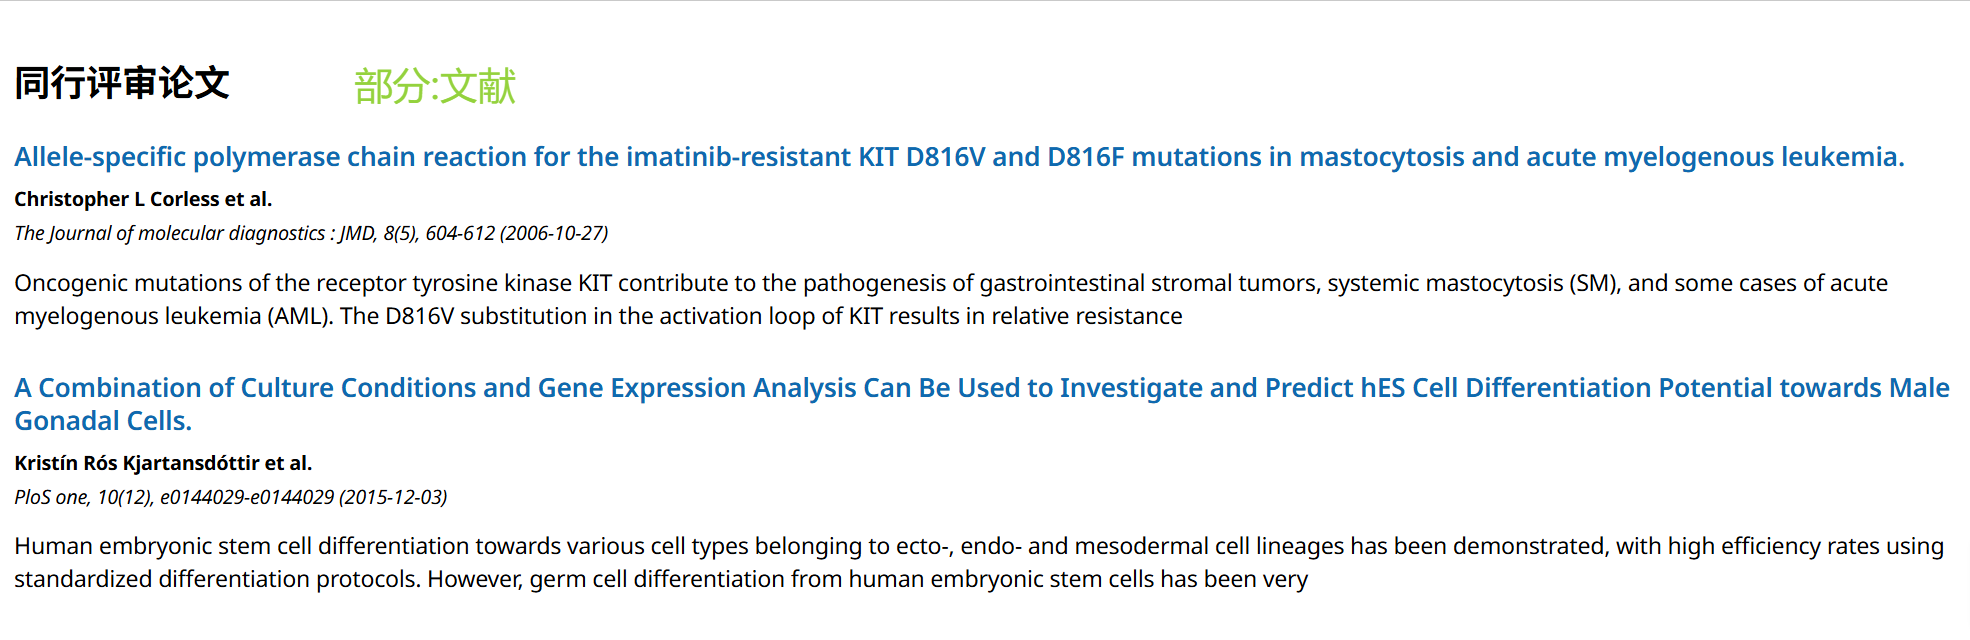Click author Christopher L Corless et al.

coord(143,199)
